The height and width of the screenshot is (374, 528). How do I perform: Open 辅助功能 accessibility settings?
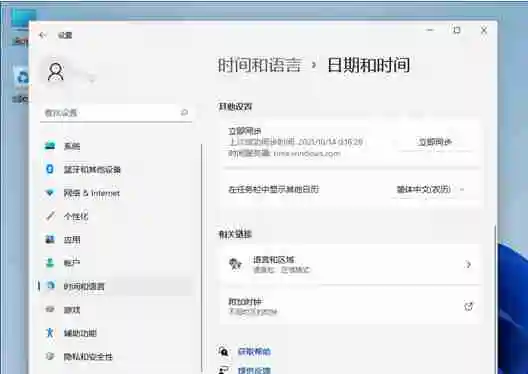point(116,333)
